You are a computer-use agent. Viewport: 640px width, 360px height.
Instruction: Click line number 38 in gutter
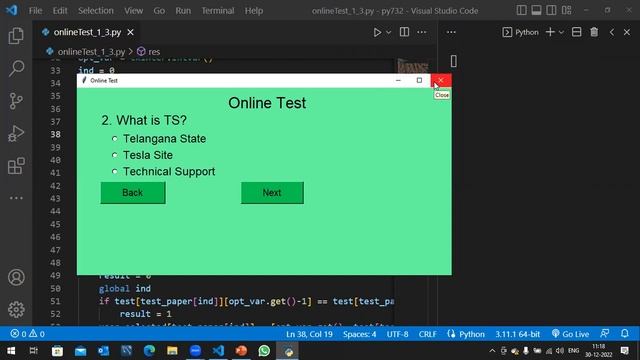click(x=56, y=134)
